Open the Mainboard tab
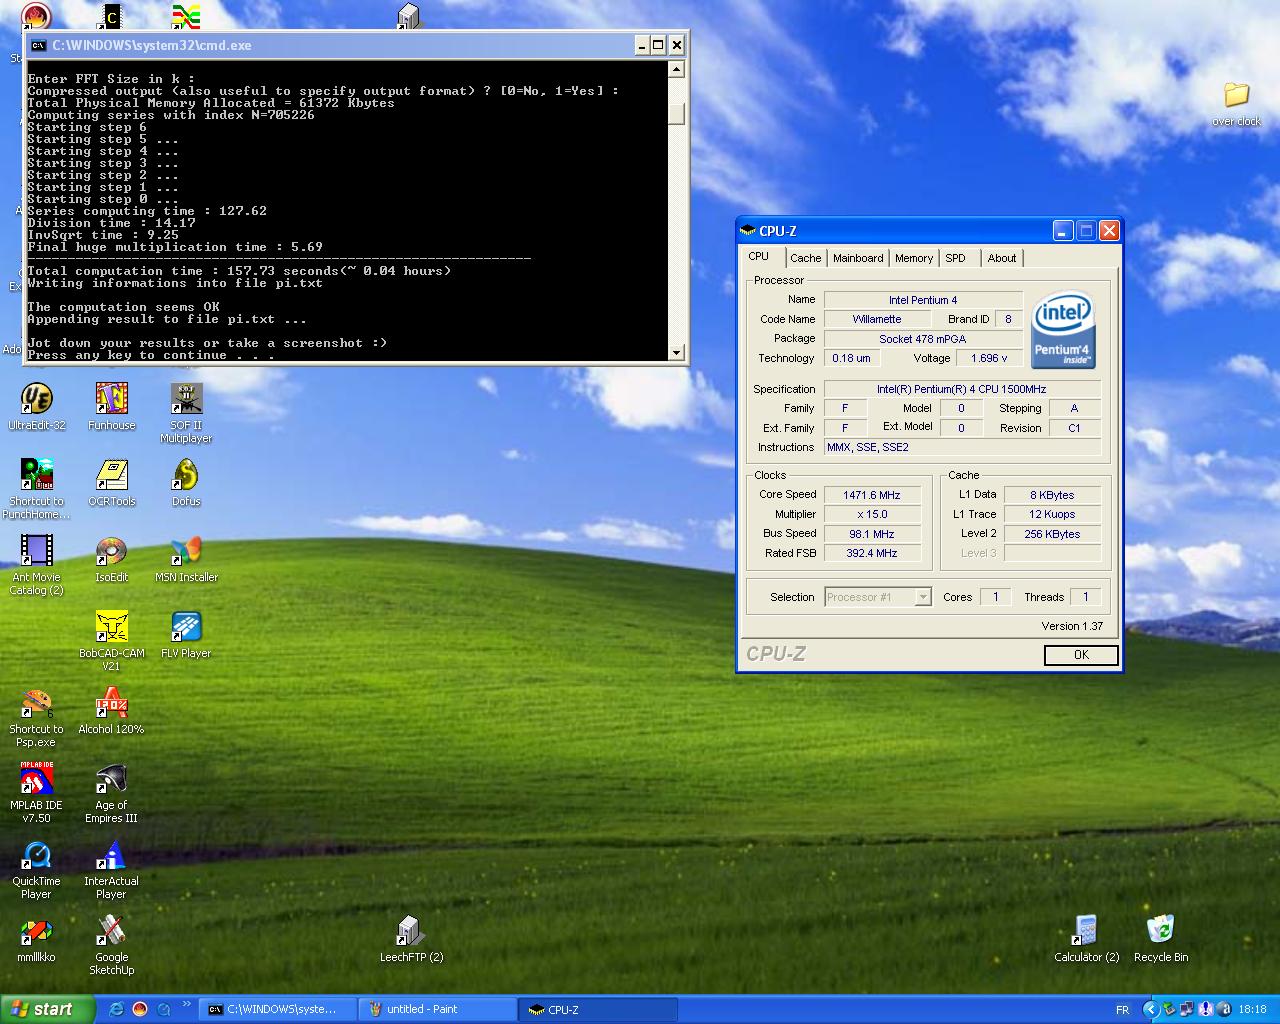Viewport: 1280px width, 1024px height. tap(858, 258)
